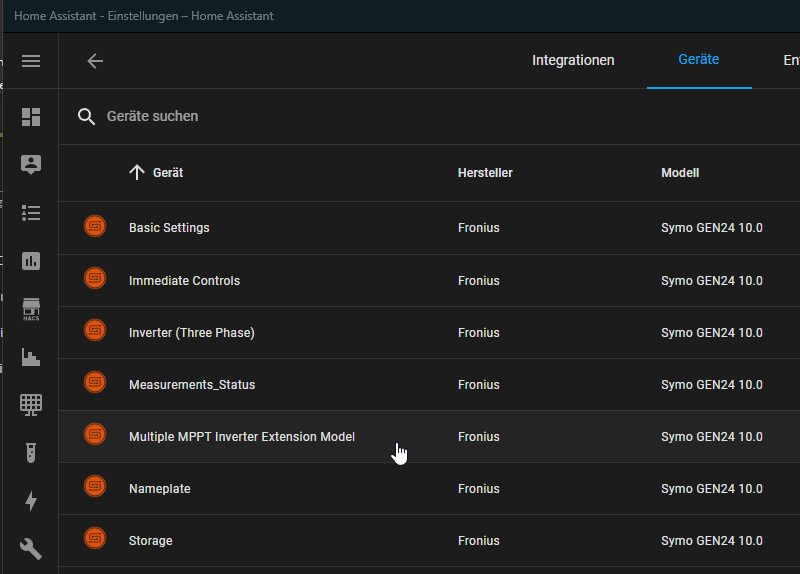Open the Multiple MPPT Inverter Extension Model
Screen dimensions: 800x574
click(x=242, y=437)
